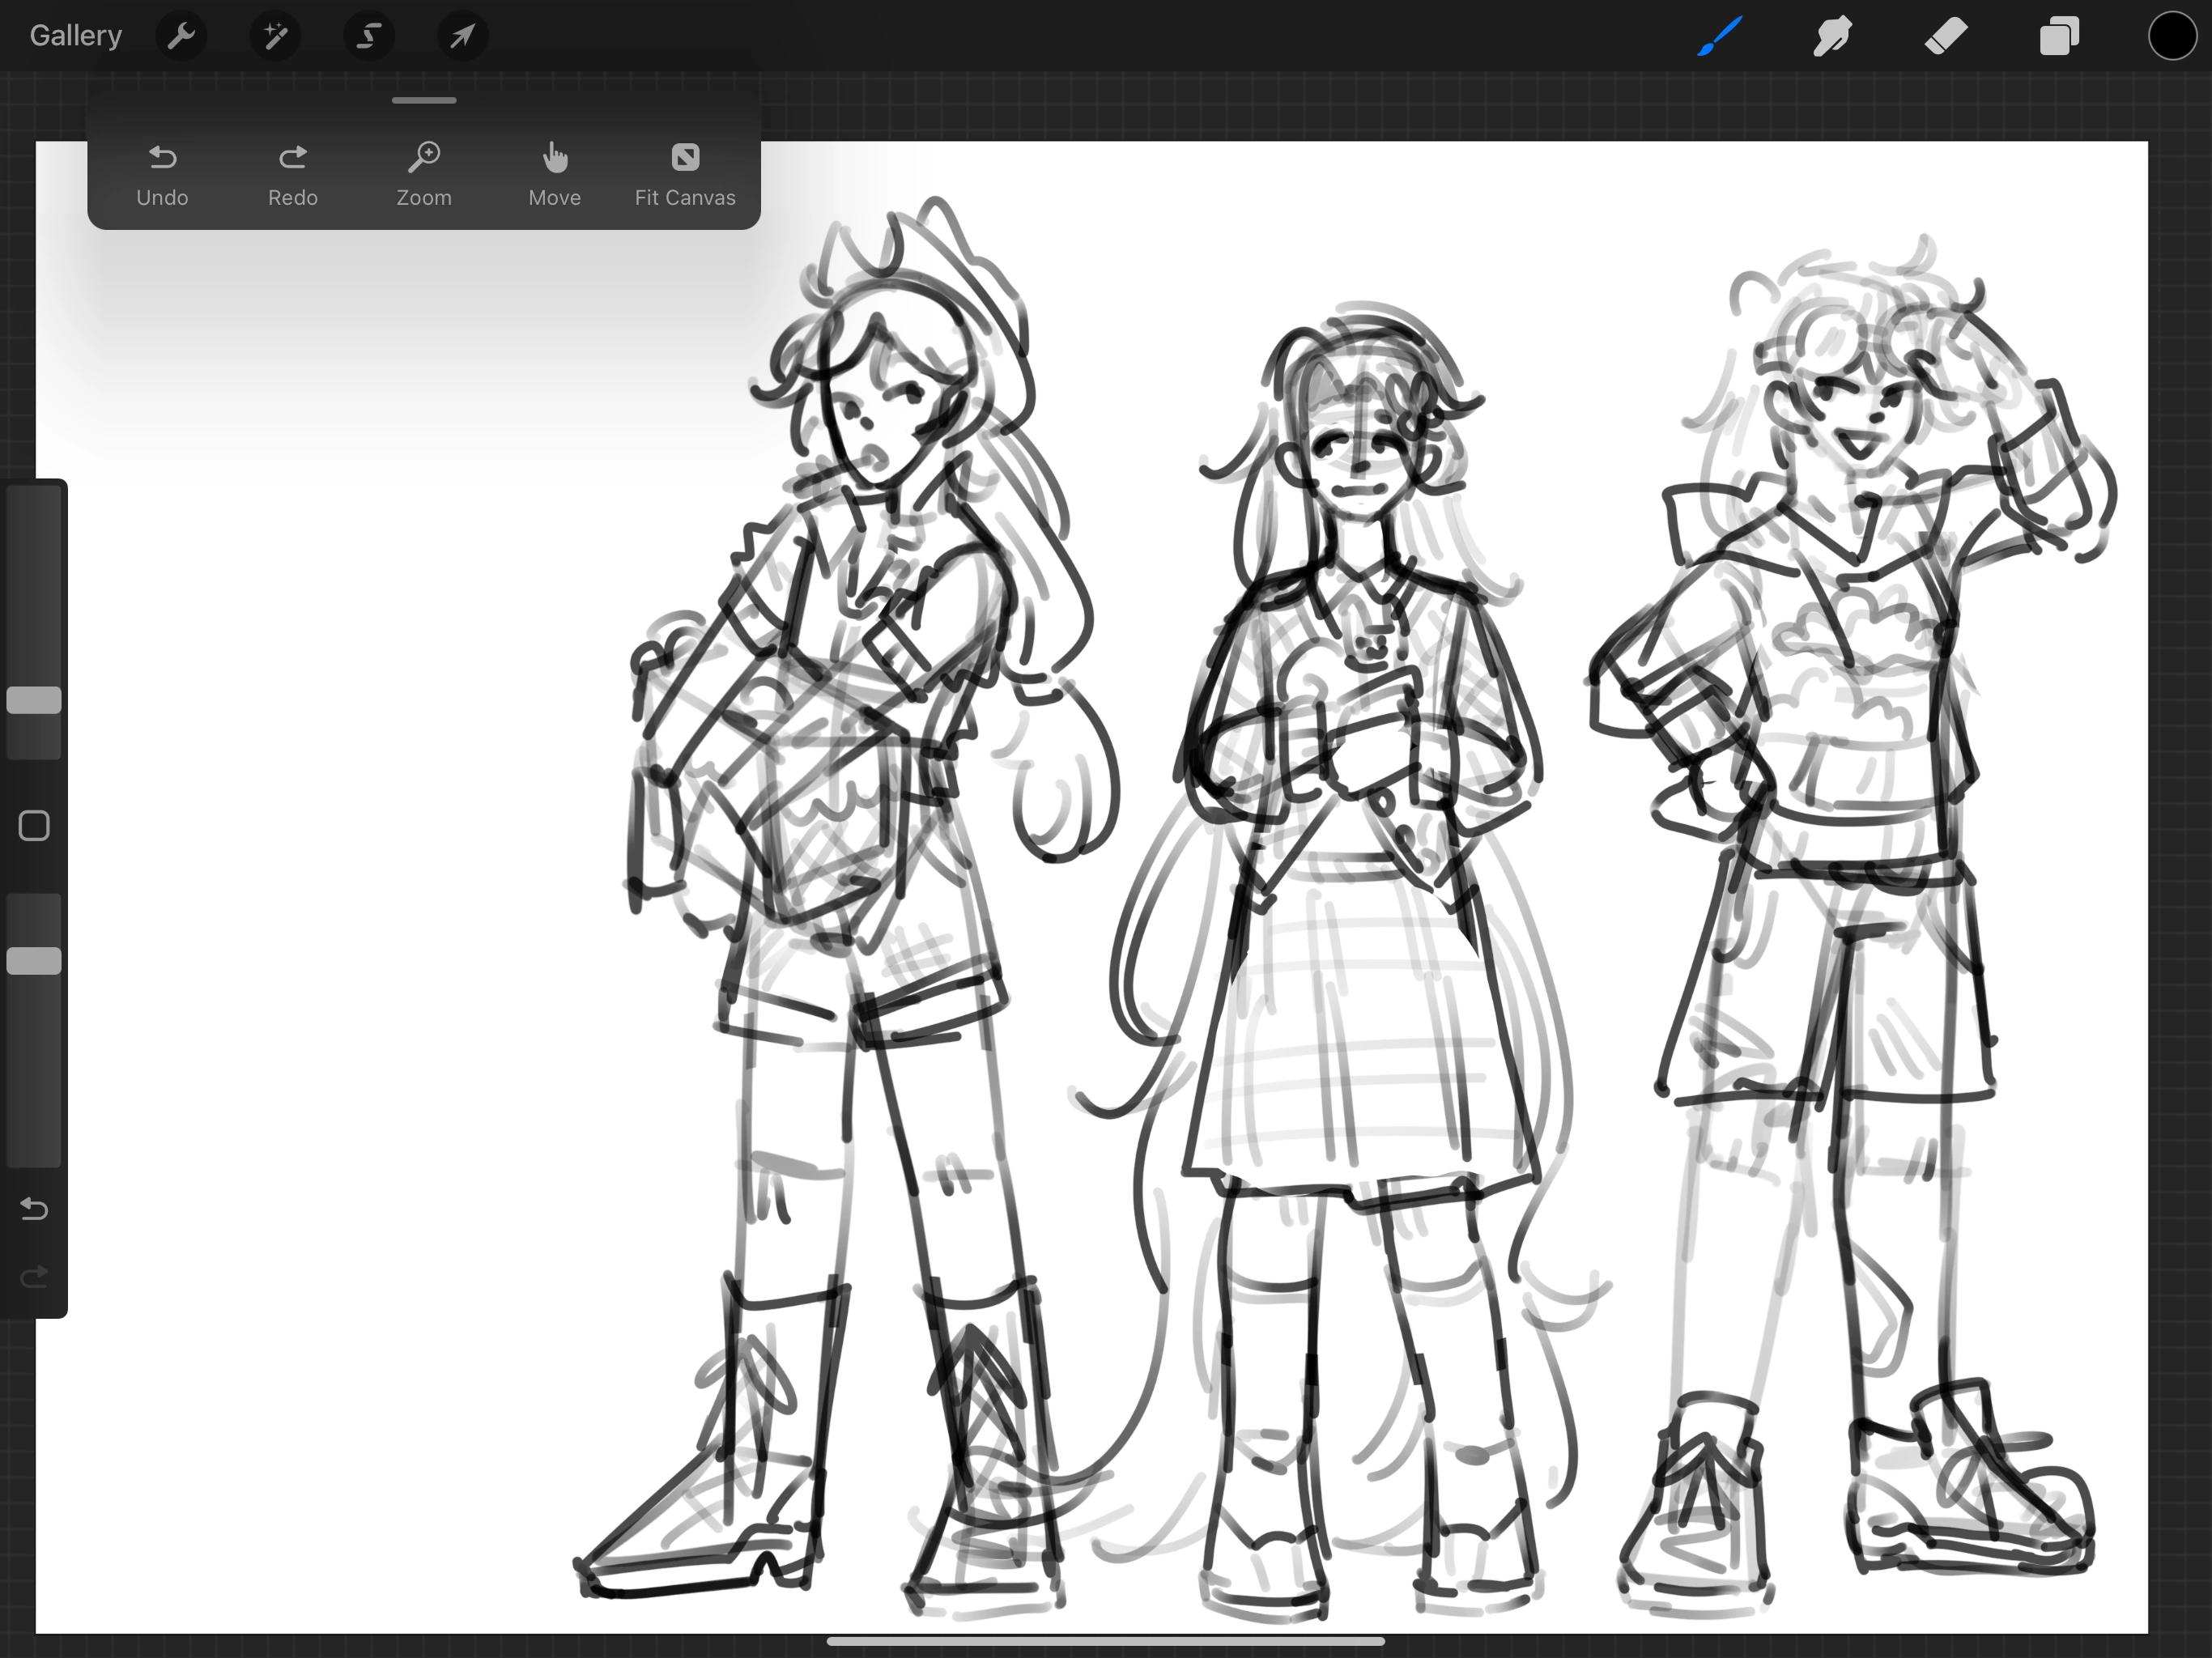The width and height of the screenshot is (2212, 1658).
Task: Select the Brush tool
Action: [x=1720, y=37]
